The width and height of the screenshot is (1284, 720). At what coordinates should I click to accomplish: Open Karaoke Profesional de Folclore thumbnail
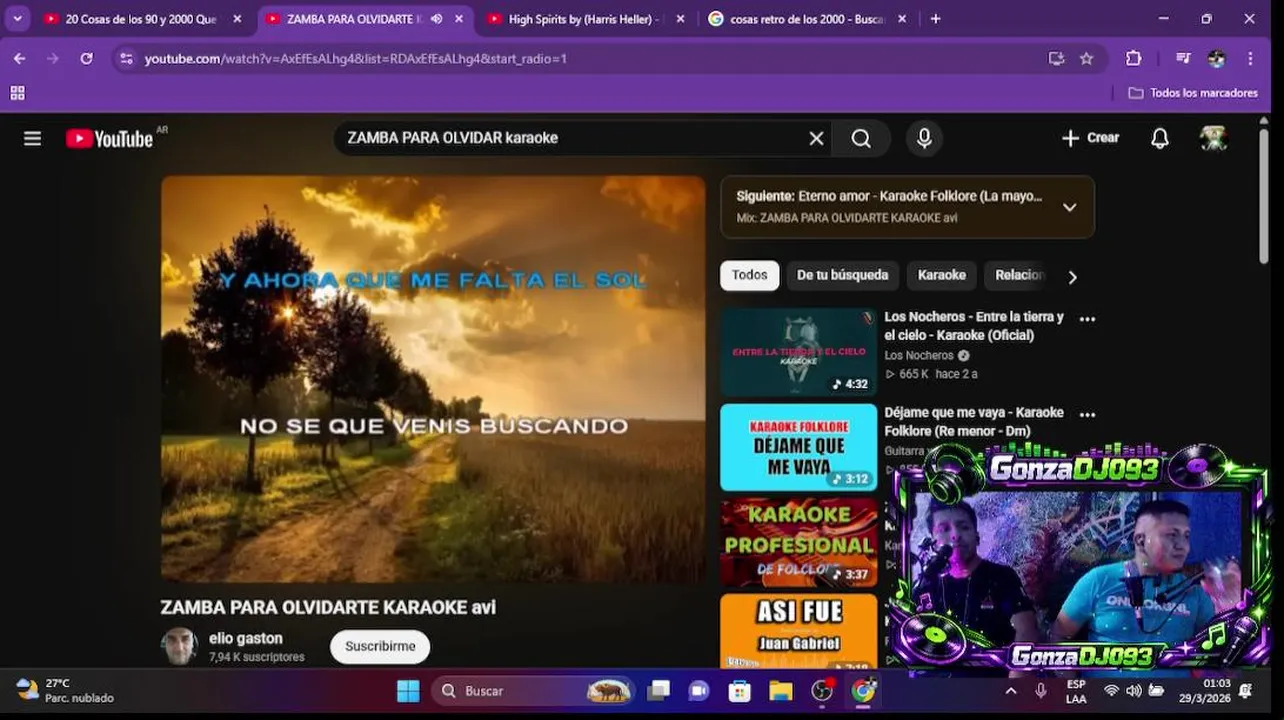point(798,542)
